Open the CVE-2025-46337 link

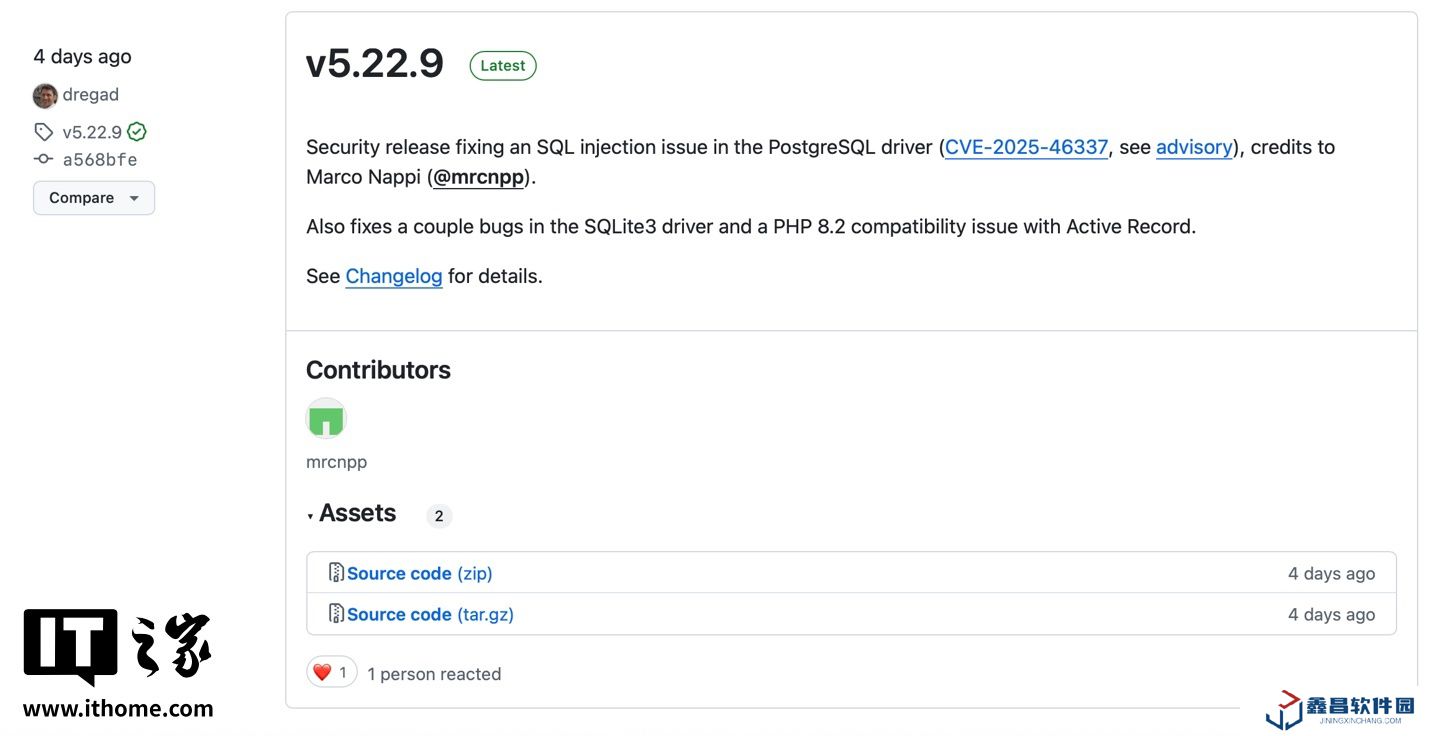point(1026,147)
